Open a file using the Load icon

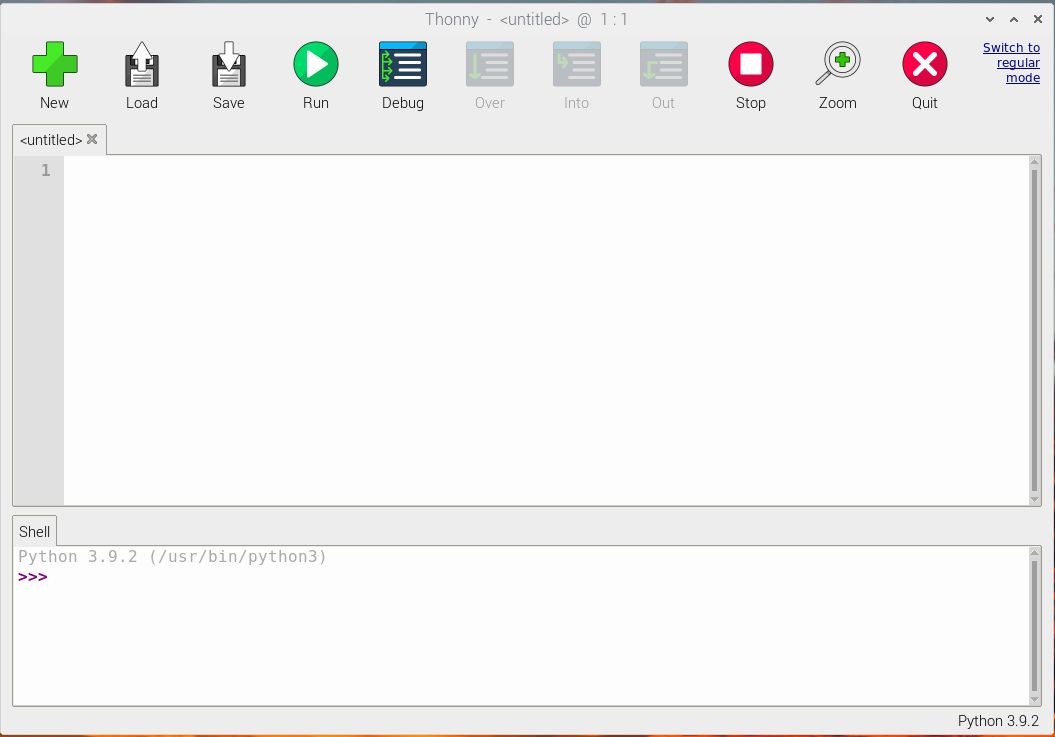tap(141, 65)
